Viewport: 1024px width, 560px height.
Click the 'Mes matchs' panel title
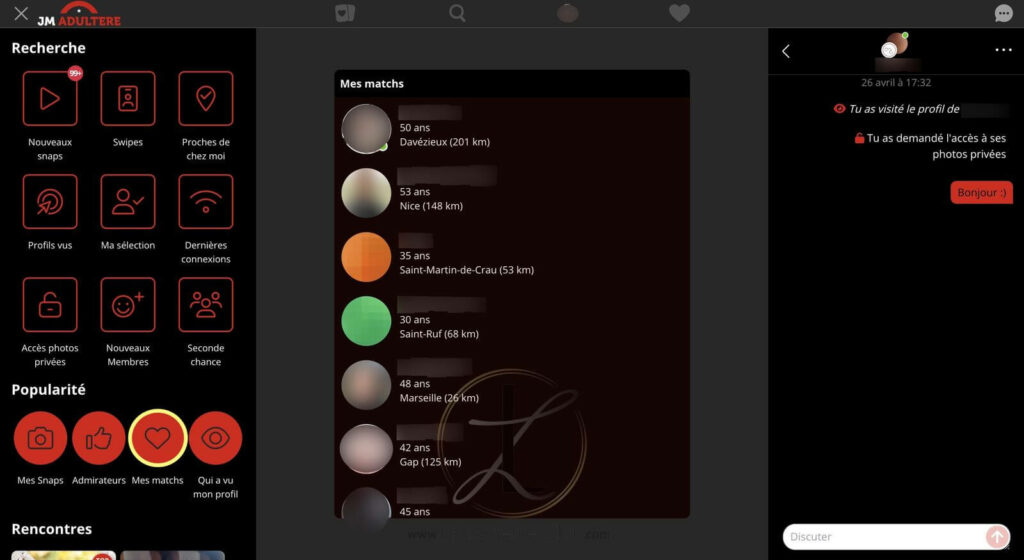coord(372,84)
